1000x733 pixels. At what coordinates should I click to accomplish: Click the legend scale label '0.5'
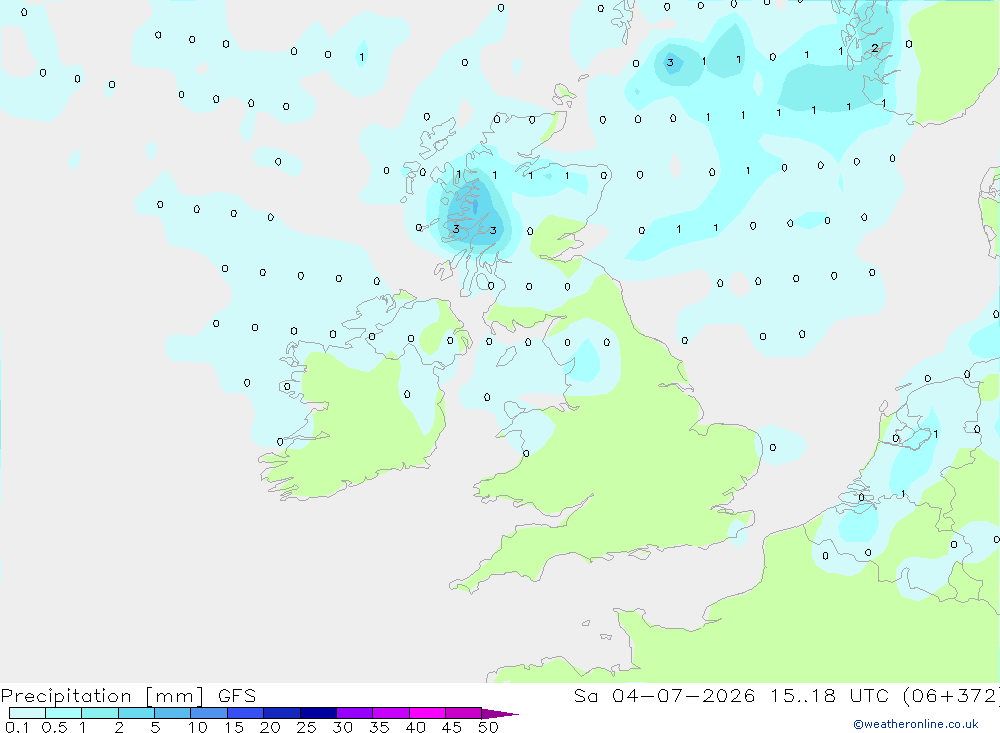tap(54, 727)
